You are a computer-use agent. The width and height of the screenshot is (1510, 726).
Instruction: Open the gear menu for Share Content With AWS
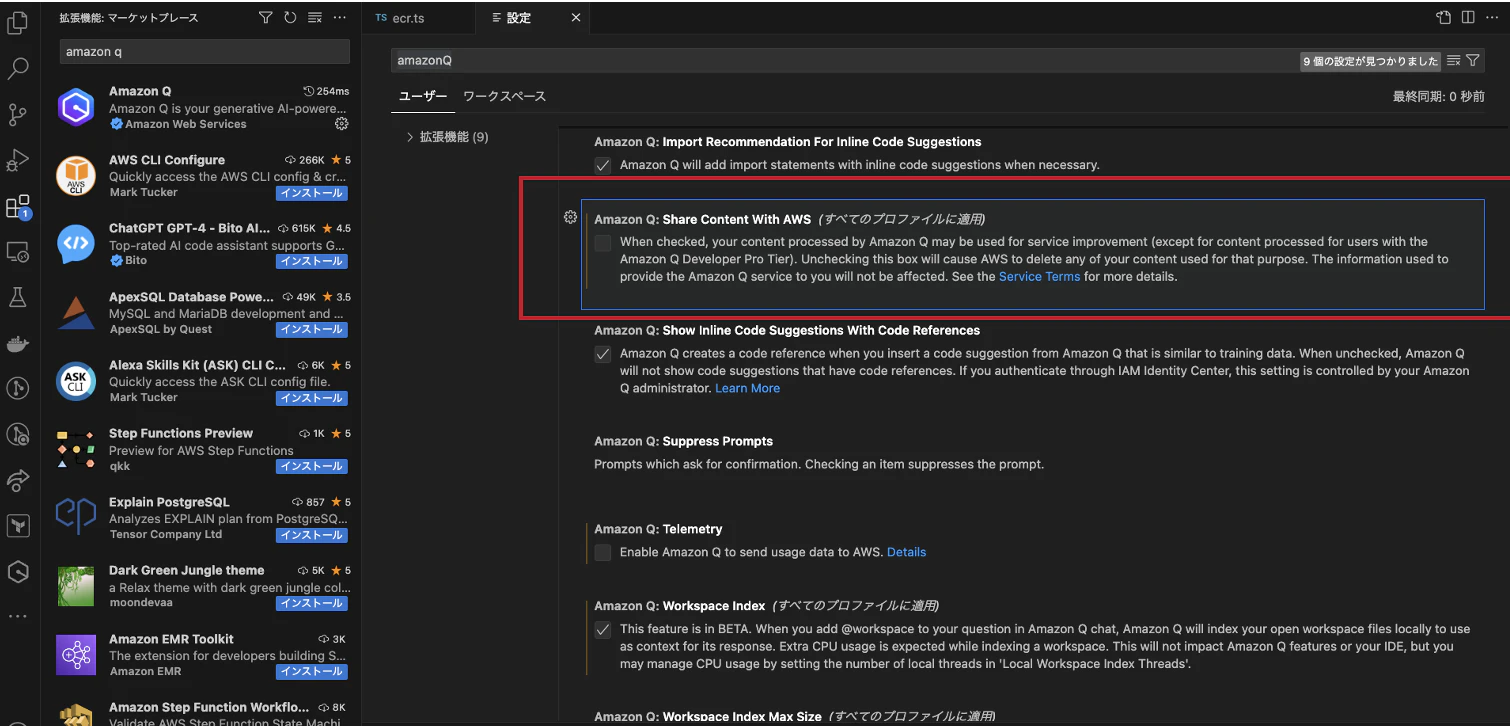tap(570, 217)
